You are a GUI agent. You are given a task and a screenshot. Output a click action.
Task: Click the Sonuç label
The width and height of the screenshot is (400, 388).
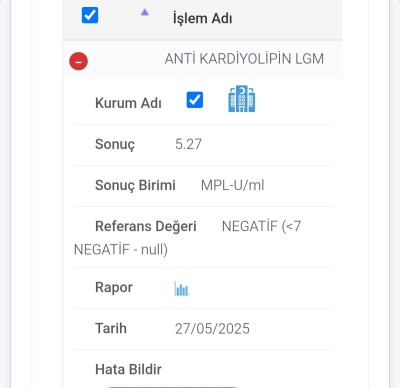[x=115, y=145]
